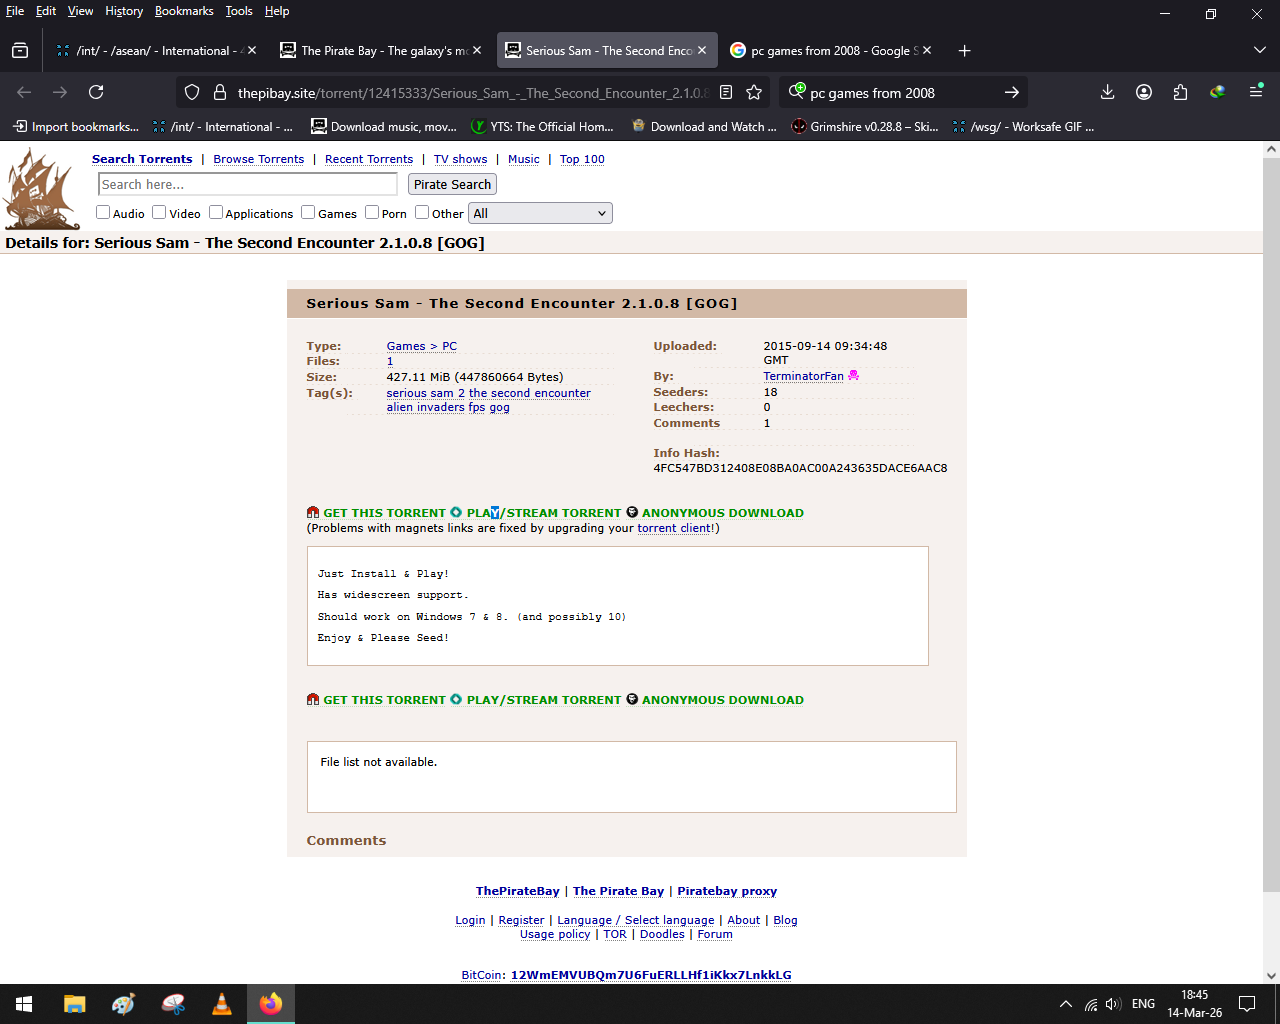Reload the current page

point(96,92)
